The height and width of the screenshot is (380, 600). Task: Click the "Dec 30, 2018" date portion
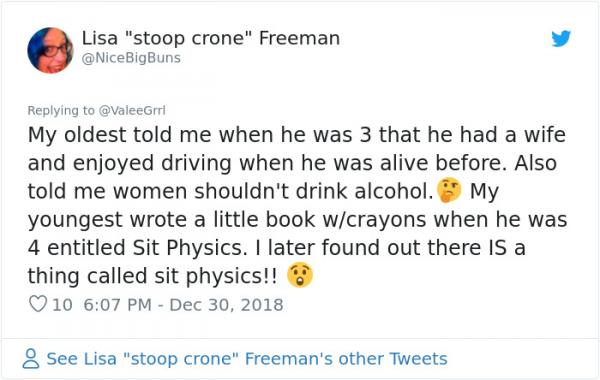[226, 305]
